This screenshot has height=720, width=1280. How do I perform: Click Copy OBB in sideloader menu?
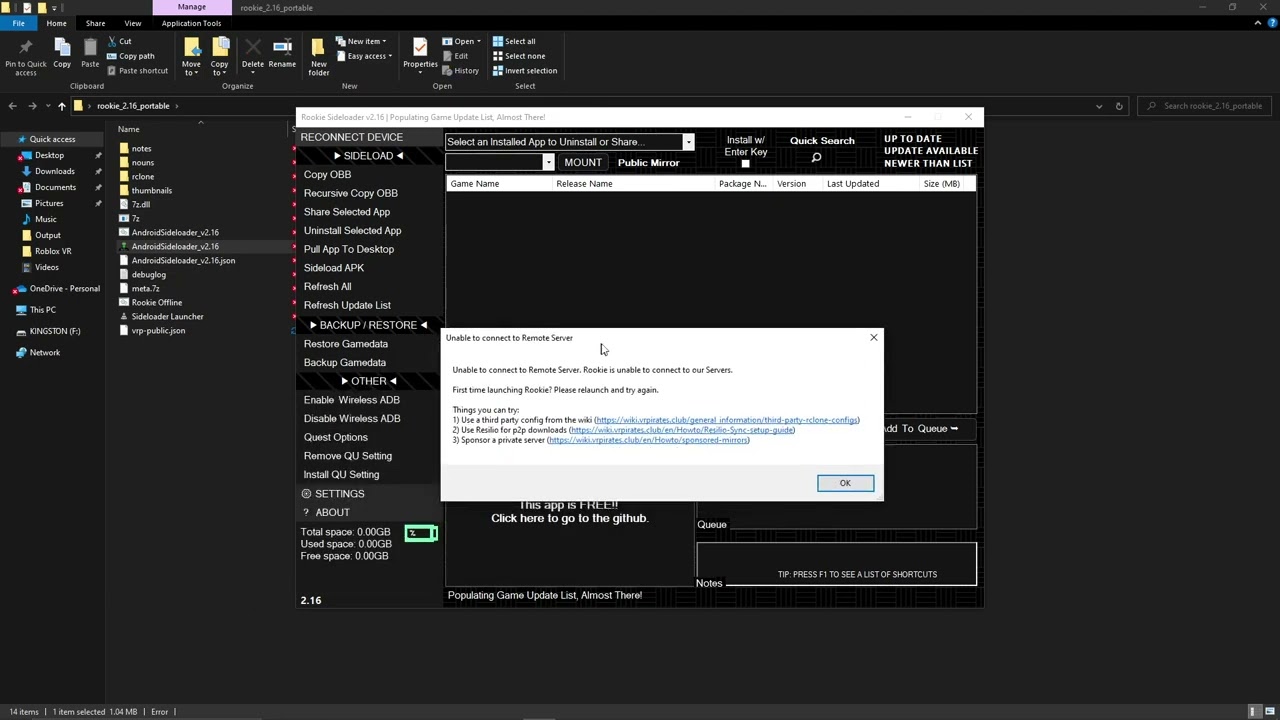click(x=327, y=174)
